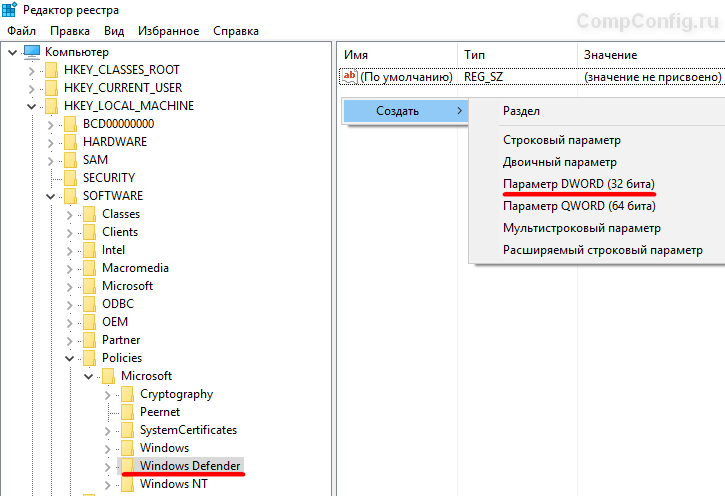The height and width of the screenshot is (496, 725).
Task: Open the Файл menu
Action: pyautogui.click(x=21, y=31)
